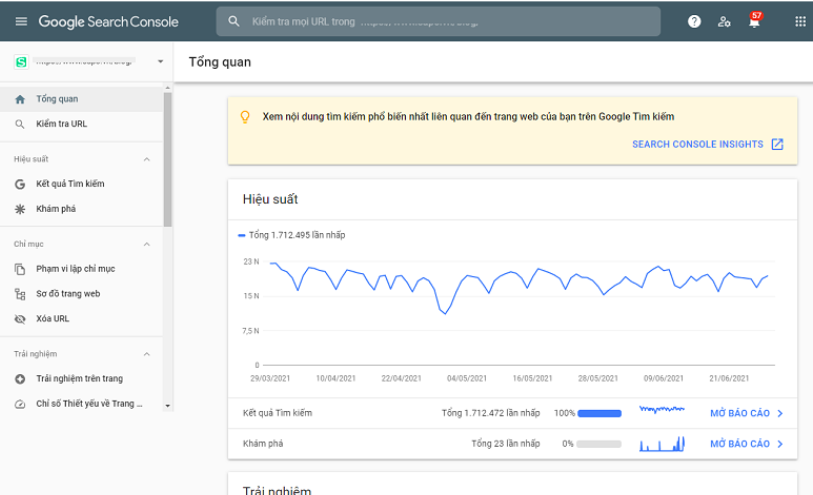Click the 21/06/2021 date axis label
Image resolution: width=813 pixels, height=495 pixels.
click(x=729, y=378)
